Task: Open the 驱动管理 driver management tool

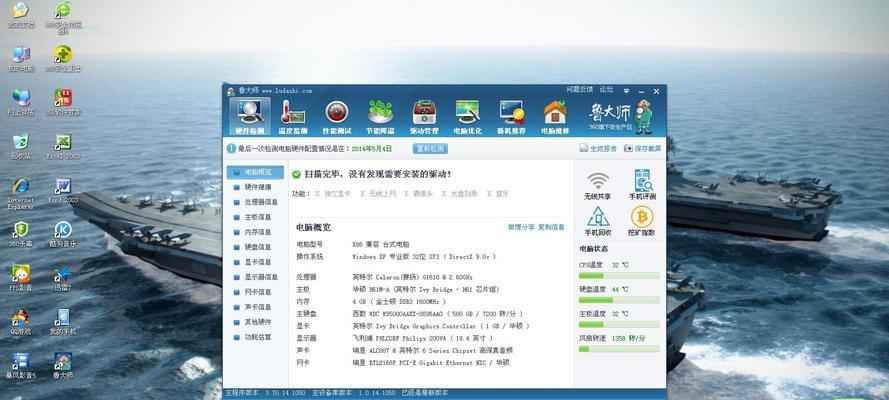Action: click(424, 117)
